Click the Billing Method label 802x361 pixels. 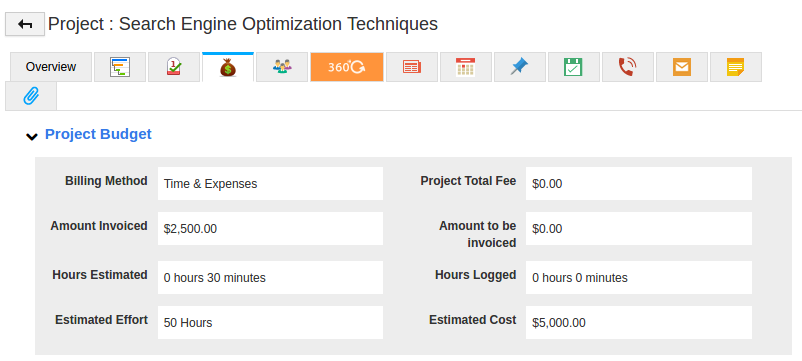[106, 181]
